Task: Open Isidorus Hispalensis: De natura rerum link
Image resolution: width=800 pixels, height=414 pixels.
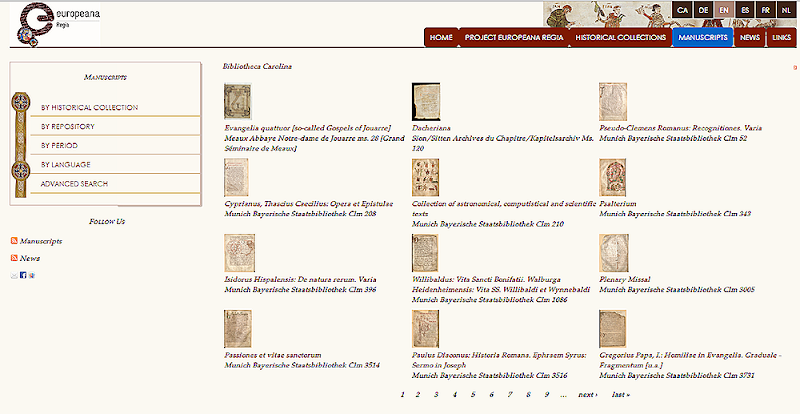Action: [301, 279]
